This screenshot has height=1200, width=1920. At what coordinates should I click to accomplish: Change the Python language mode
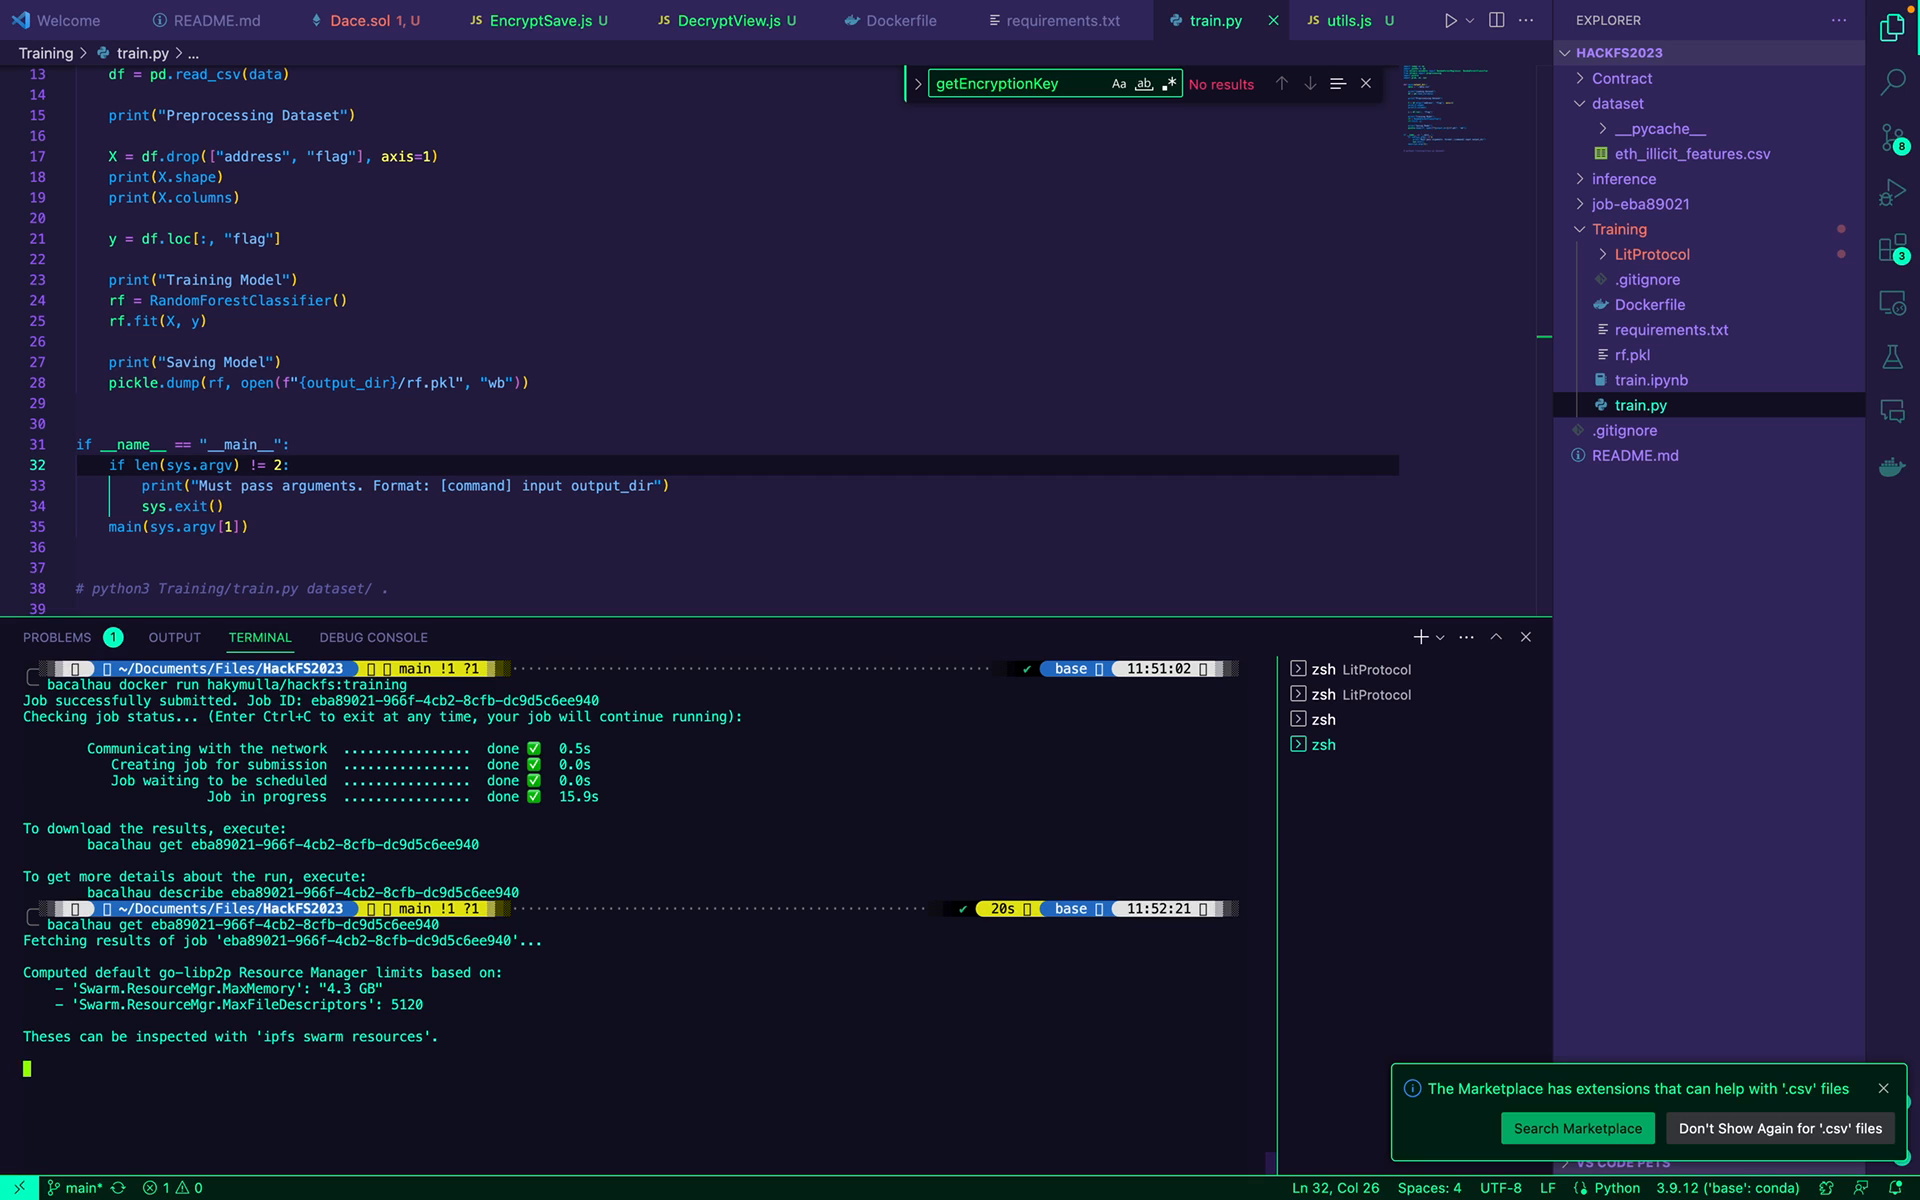pyautogui.click(x=1617, y=1188)
